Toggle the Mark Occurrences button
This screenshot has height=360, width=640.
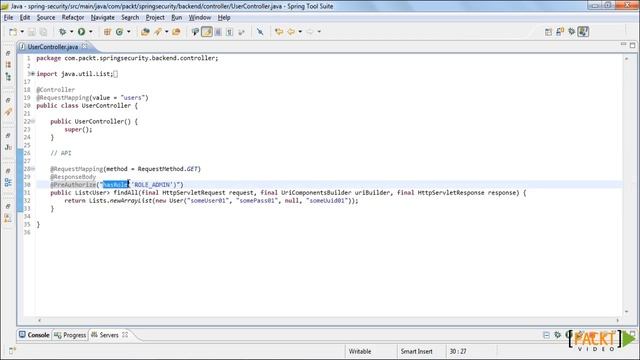[207, 32]
